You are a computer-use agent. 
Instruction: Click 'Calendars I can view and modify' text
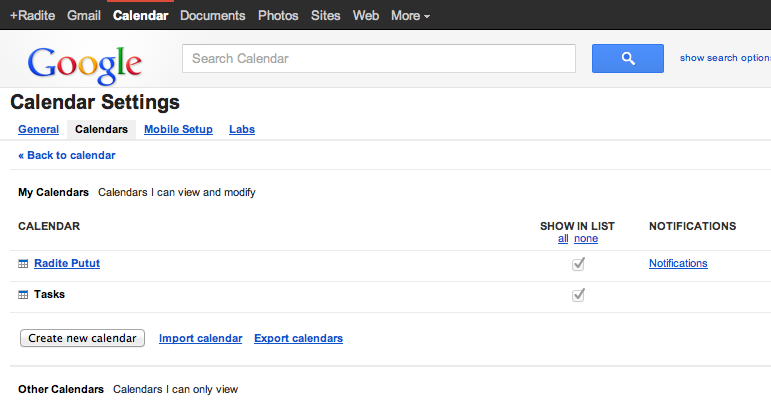tap(177, 192)
